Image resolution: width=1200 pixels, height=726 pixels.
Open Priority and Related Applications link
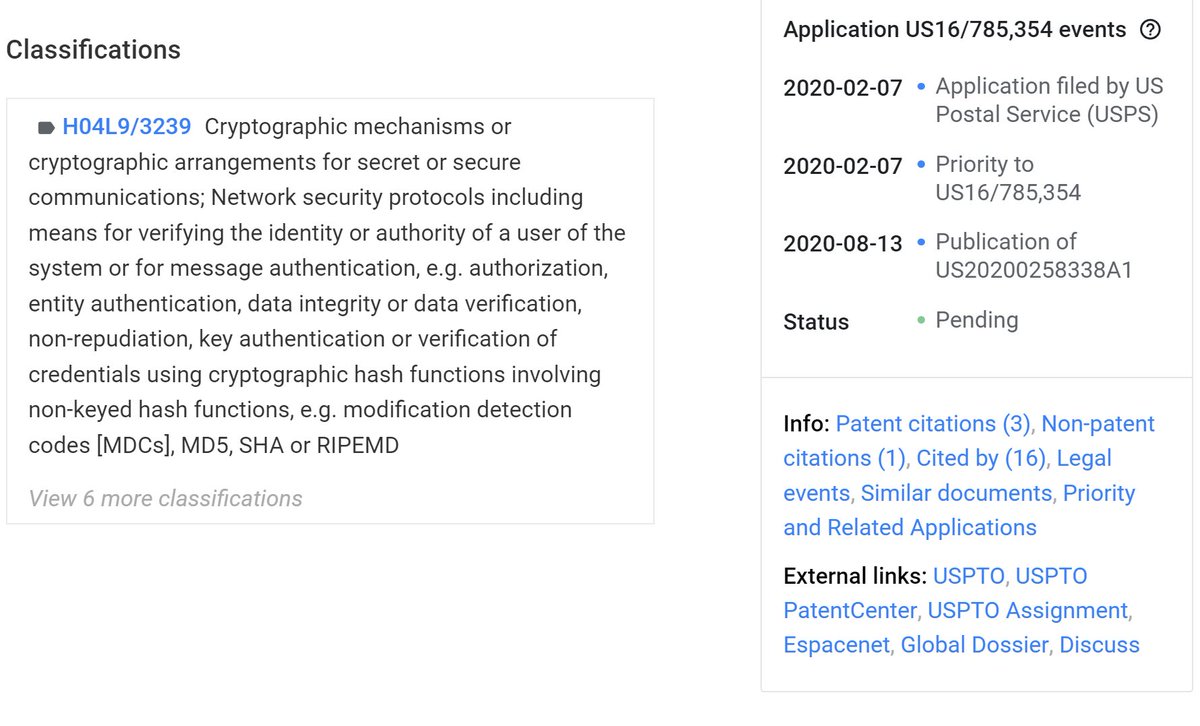click(960, 510)
